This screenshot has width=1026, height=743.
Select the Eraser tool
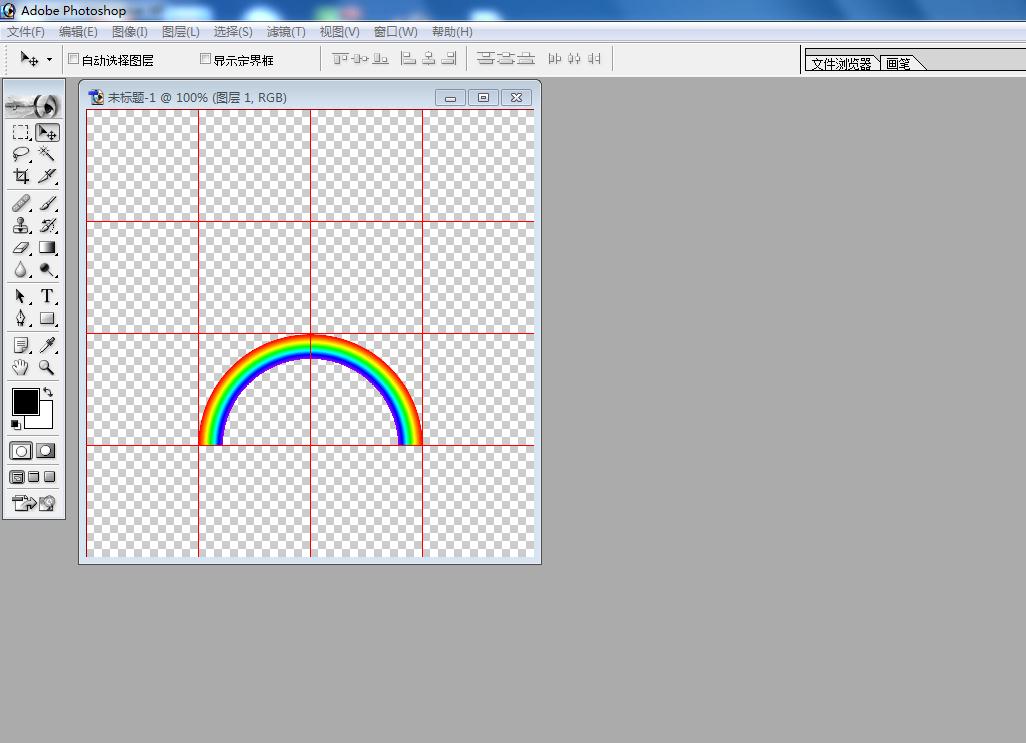pyautogui.click(x=21, y=248)
